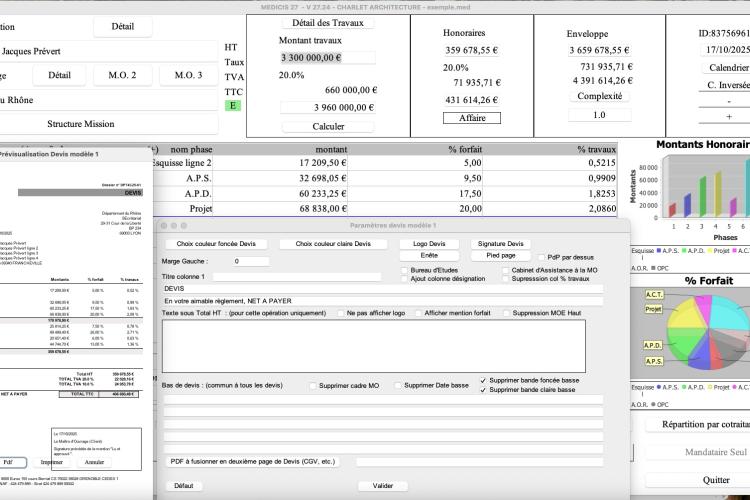Check Supprimer Date basse option
Screen dimensions: 750x500
point(398,385)
